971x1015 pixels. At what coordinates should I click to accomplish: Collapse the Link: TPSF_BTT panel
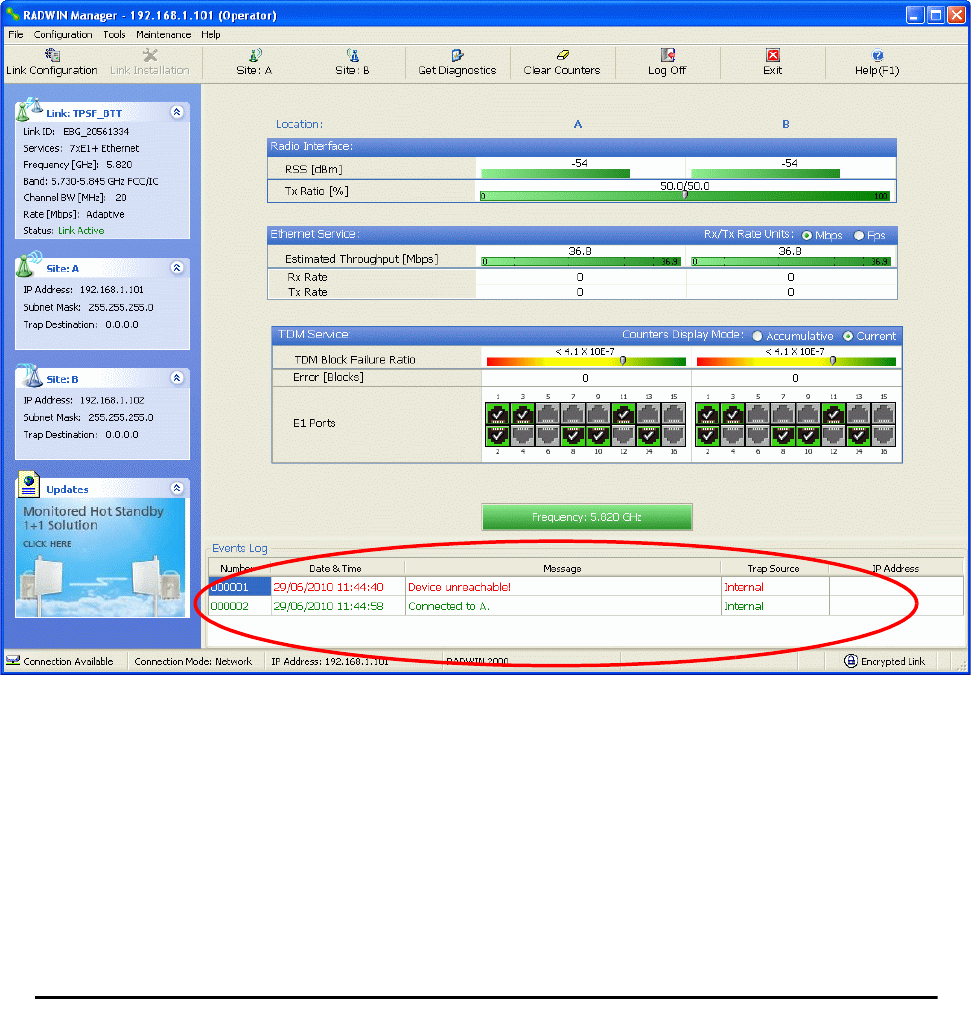pyautogui.click(x=177, y=112)
